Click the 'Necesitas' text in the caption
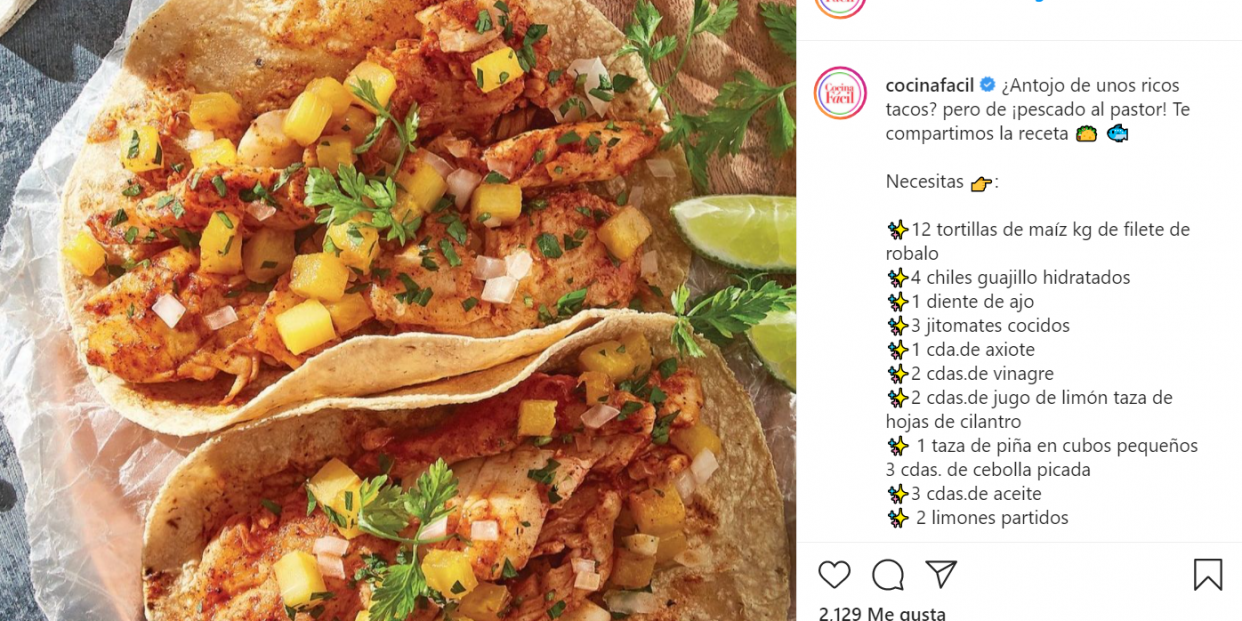This screenshot has width=1242, height=621. click(x=925, y=182)
